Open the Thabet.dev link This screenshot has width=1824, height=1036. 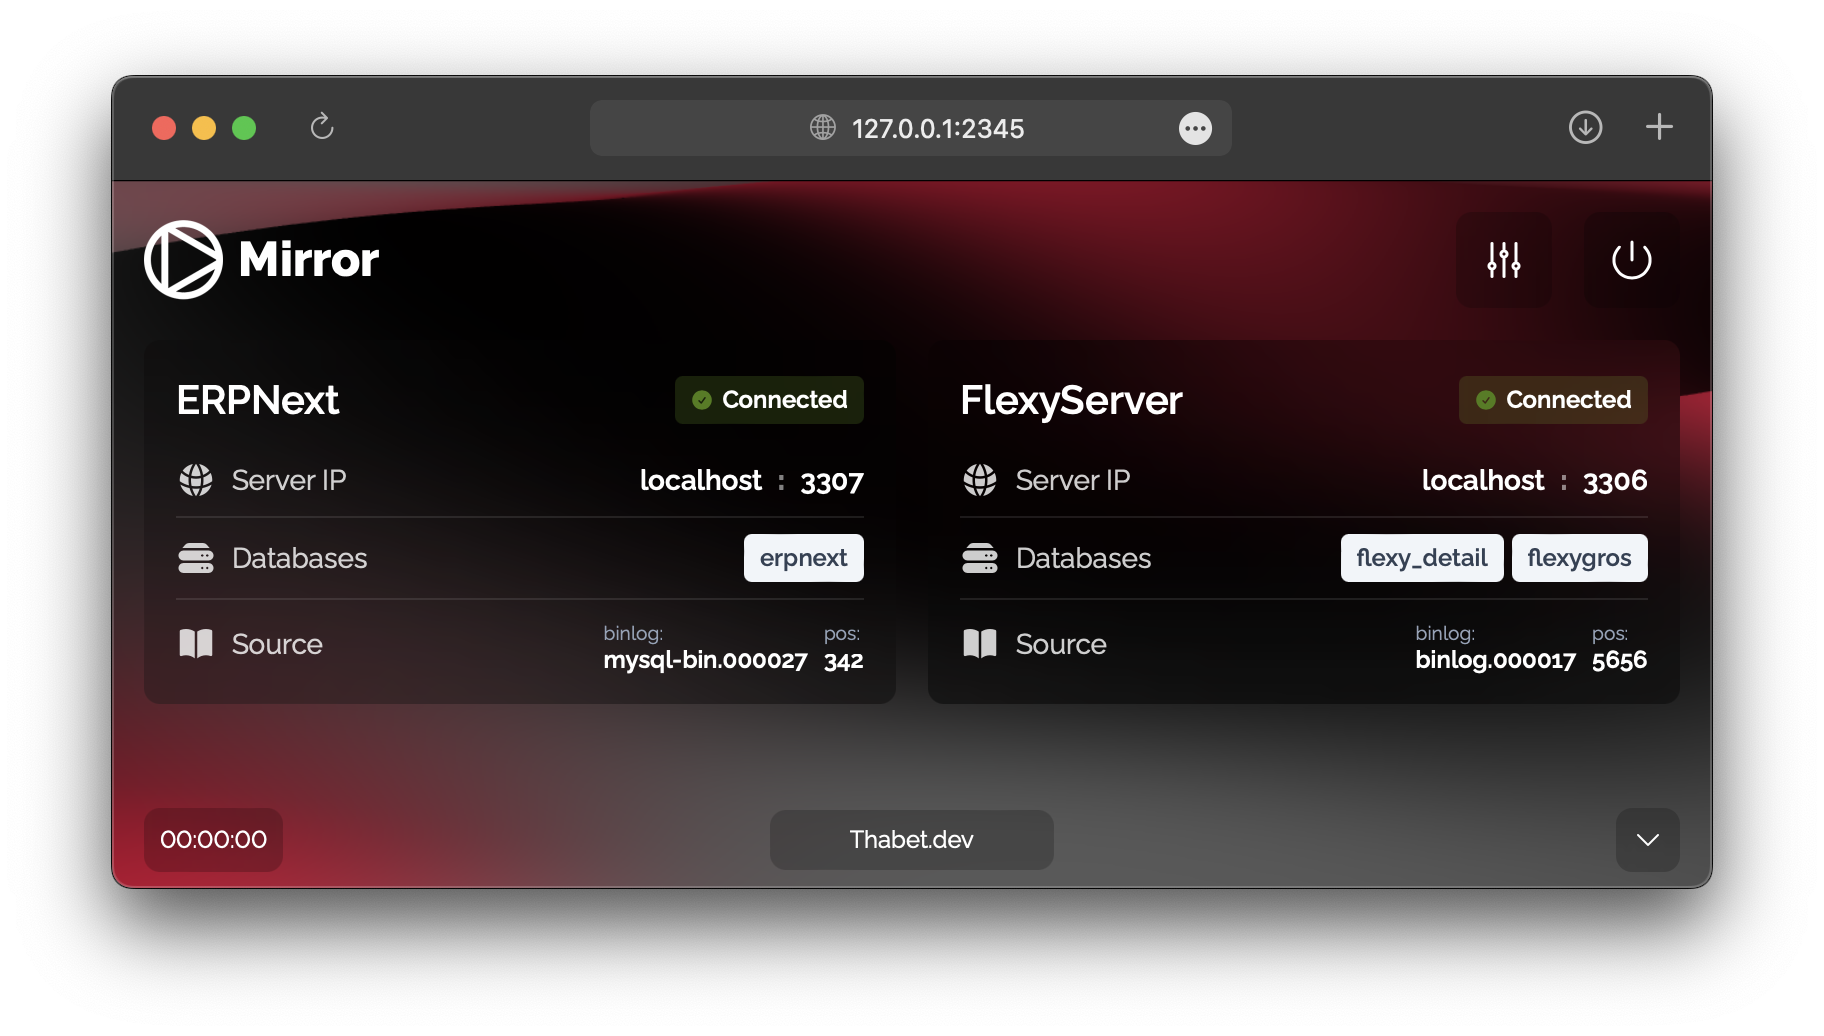click(x=911, y=840)
